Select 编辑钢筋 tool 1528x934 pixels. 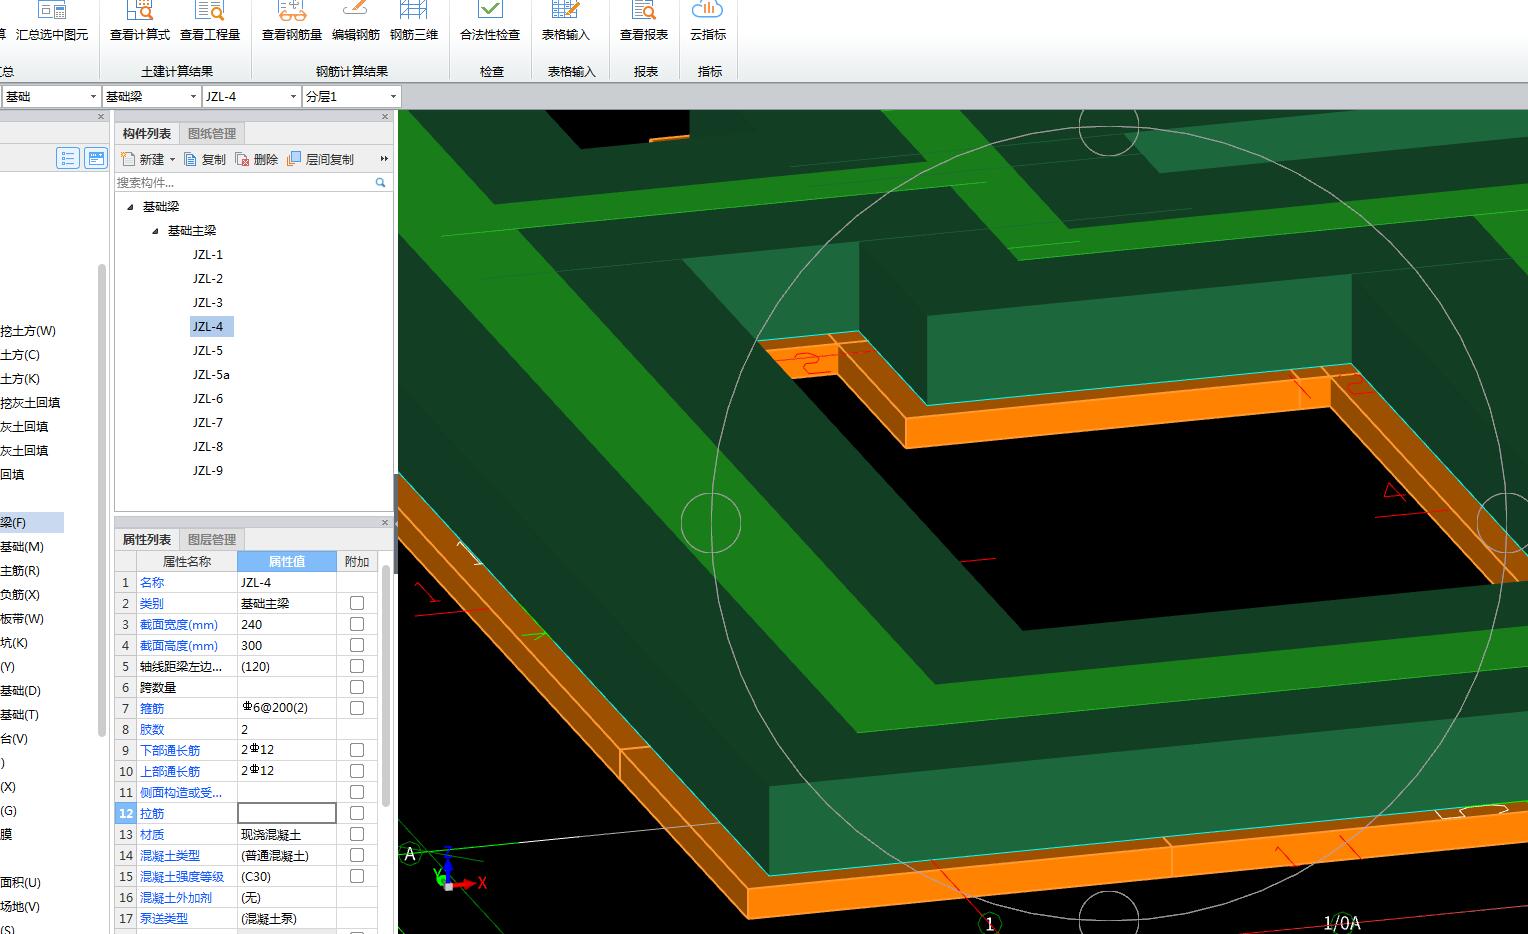[x=356, y=22]
